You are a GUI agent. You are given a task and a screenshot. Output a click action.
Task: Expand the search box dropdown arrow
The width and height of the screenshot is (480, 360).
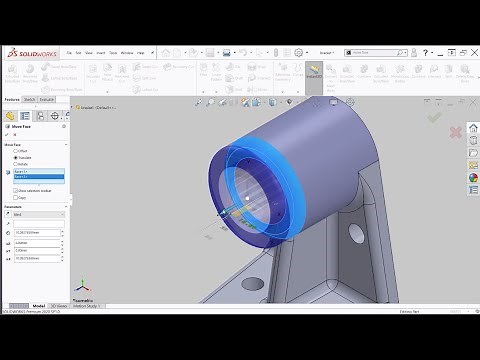coord(406,53)
